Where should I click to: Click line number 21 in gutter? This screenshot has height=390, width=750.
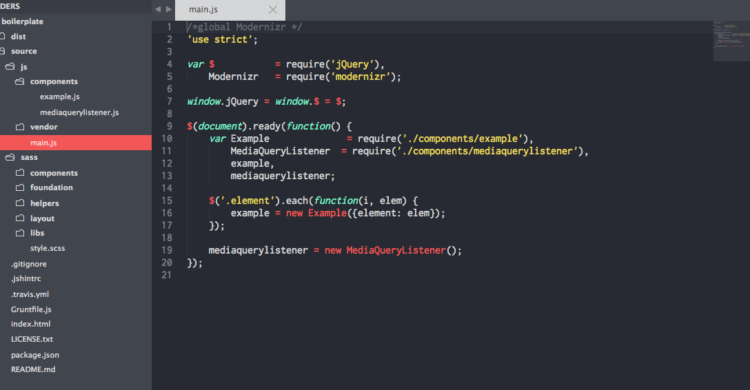click(166, 275)
